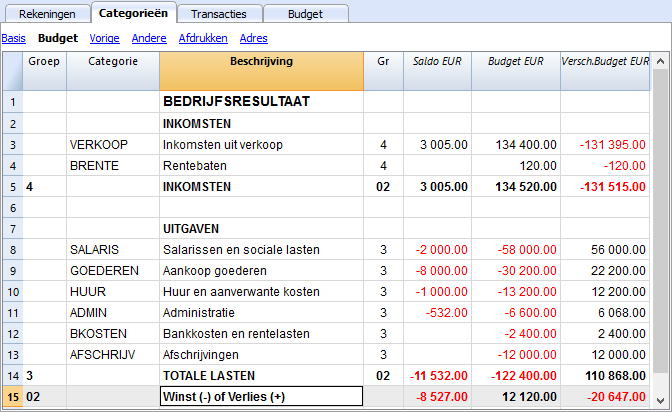Open the rightmost Budget tab
This screenshot has width=672, height=412.
pyautogui.click(x=305, y=14)
